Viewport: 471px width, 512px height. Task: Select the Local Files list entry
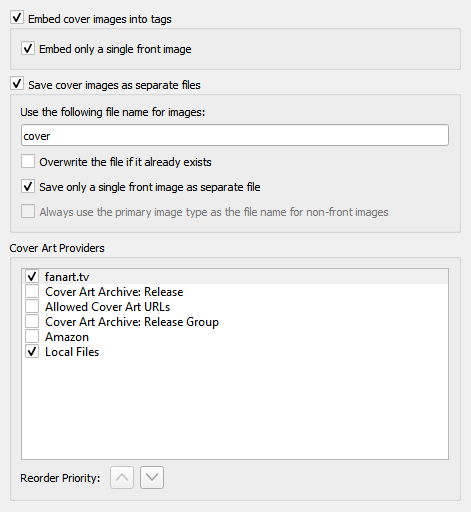235,352
